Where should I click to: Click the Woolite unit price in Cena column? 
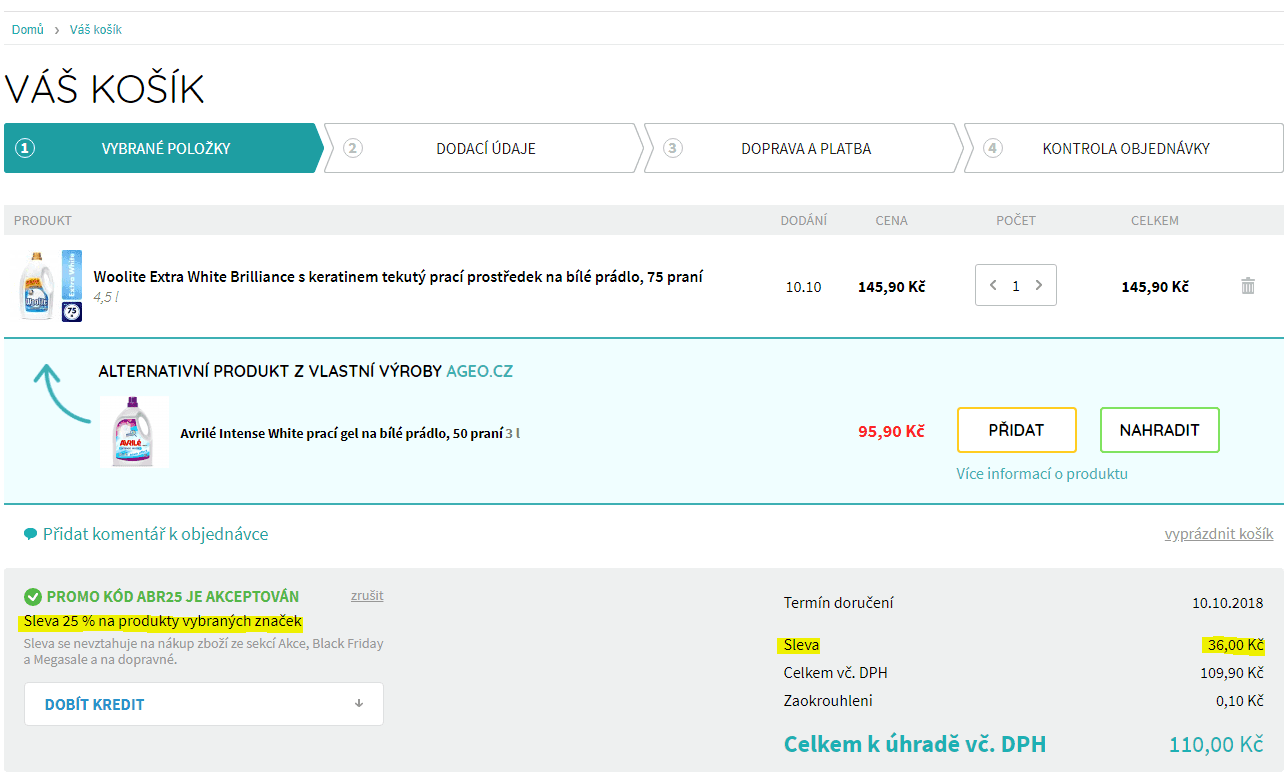pyautogui.click(x=892, y=287)
